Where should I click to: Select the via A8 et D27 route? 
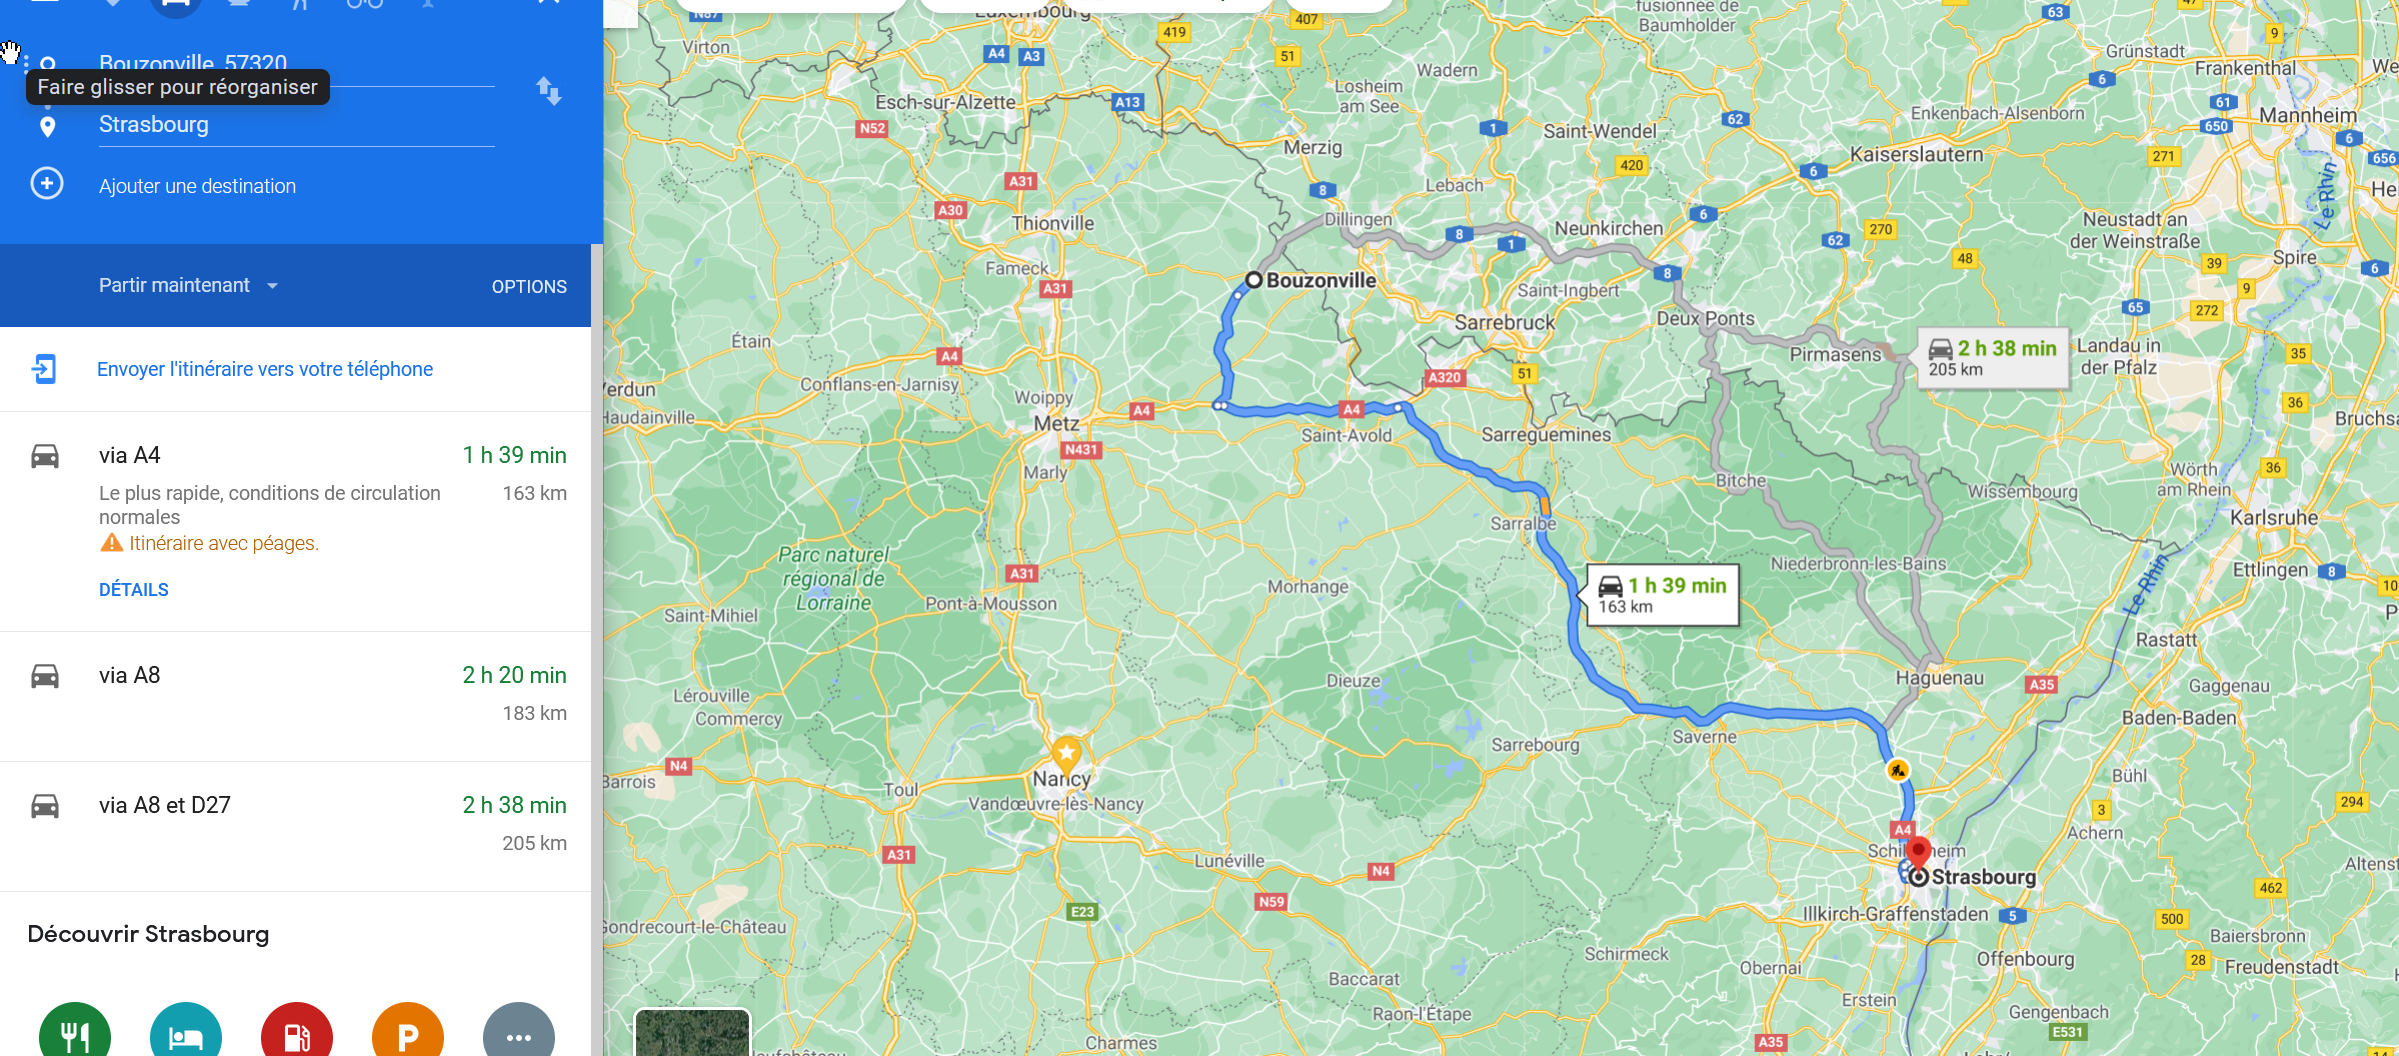coord(296,826)
